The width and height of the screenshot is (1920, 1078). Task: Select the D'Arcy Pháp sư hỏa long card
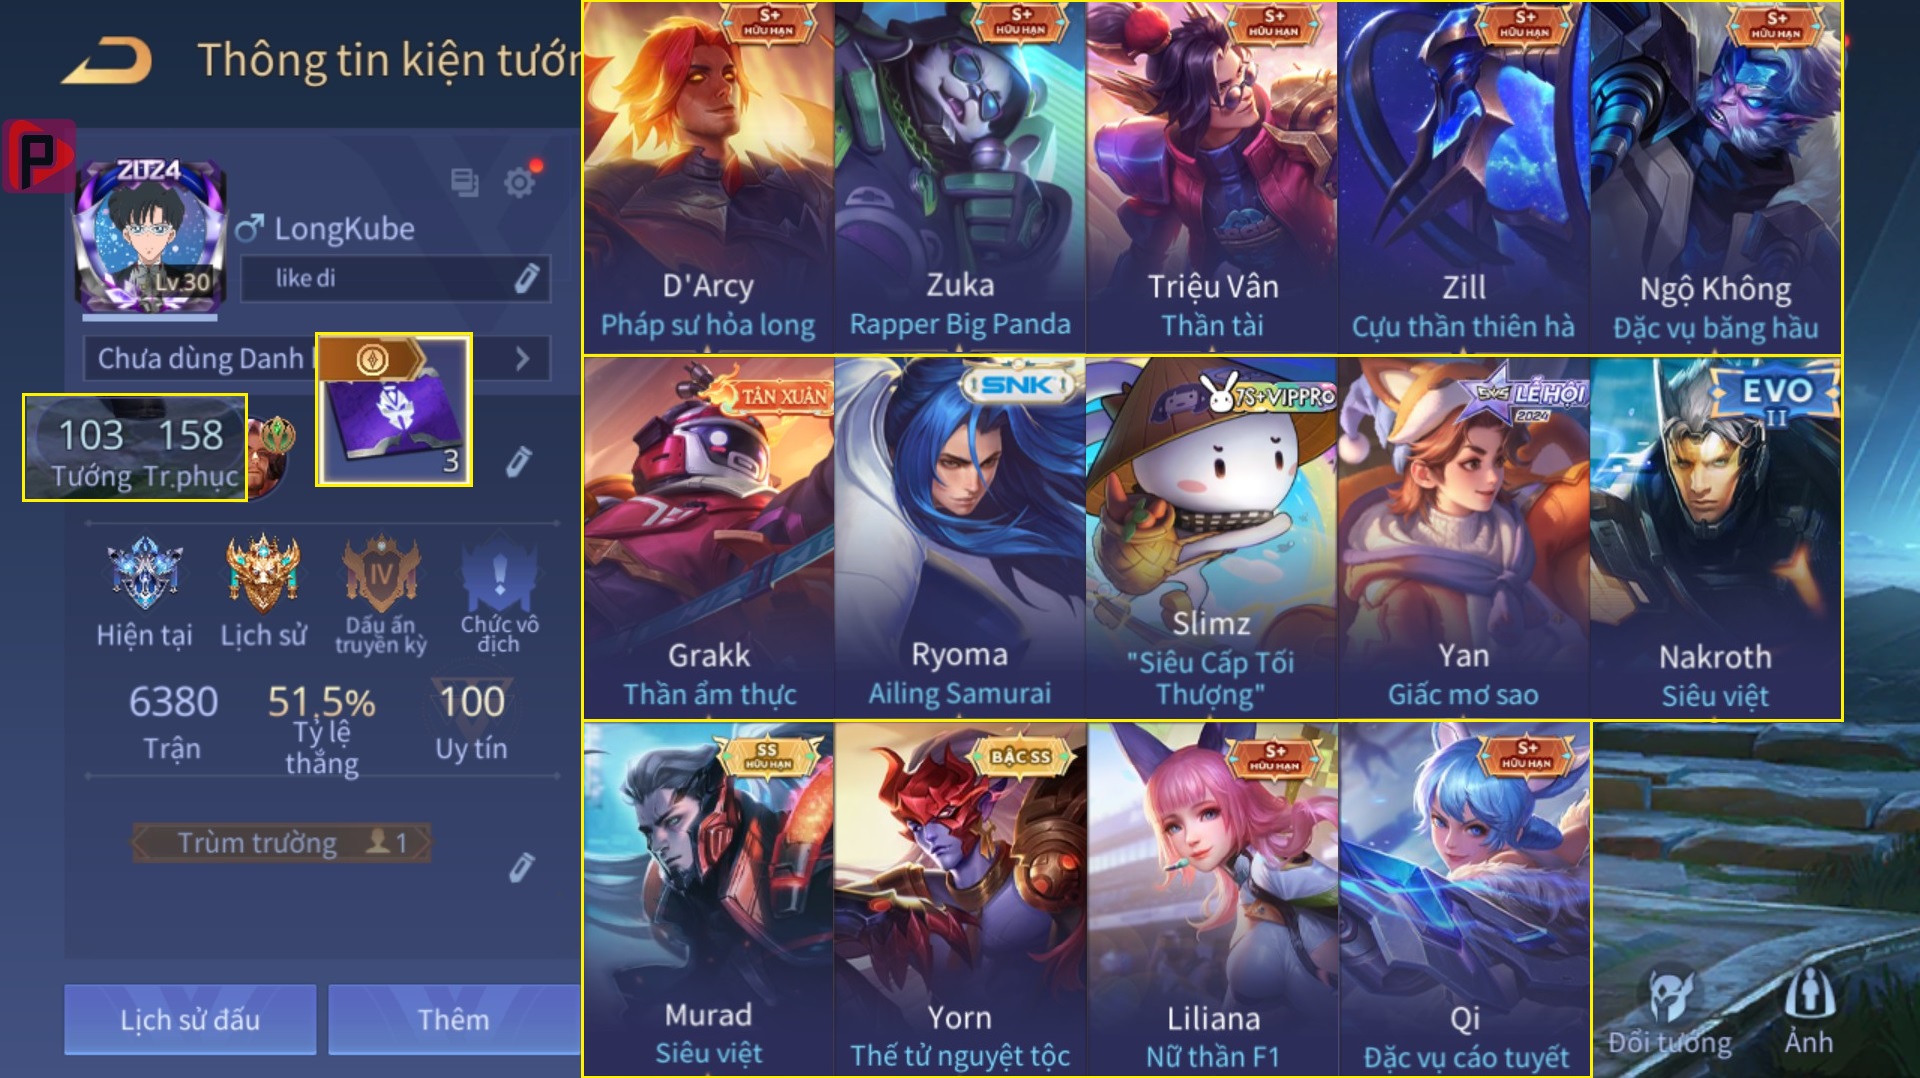click(708, 177)
